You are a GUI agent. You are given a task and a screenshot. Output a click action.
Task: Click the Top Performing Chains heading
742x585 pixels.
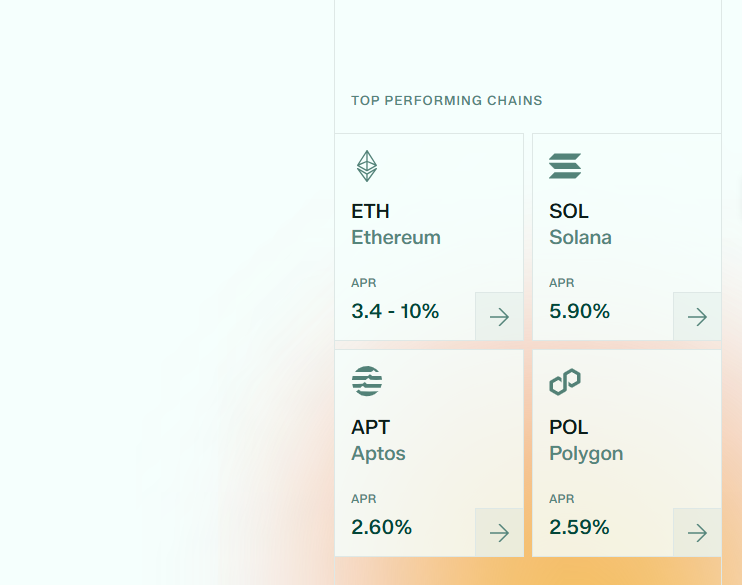(446, 101)
